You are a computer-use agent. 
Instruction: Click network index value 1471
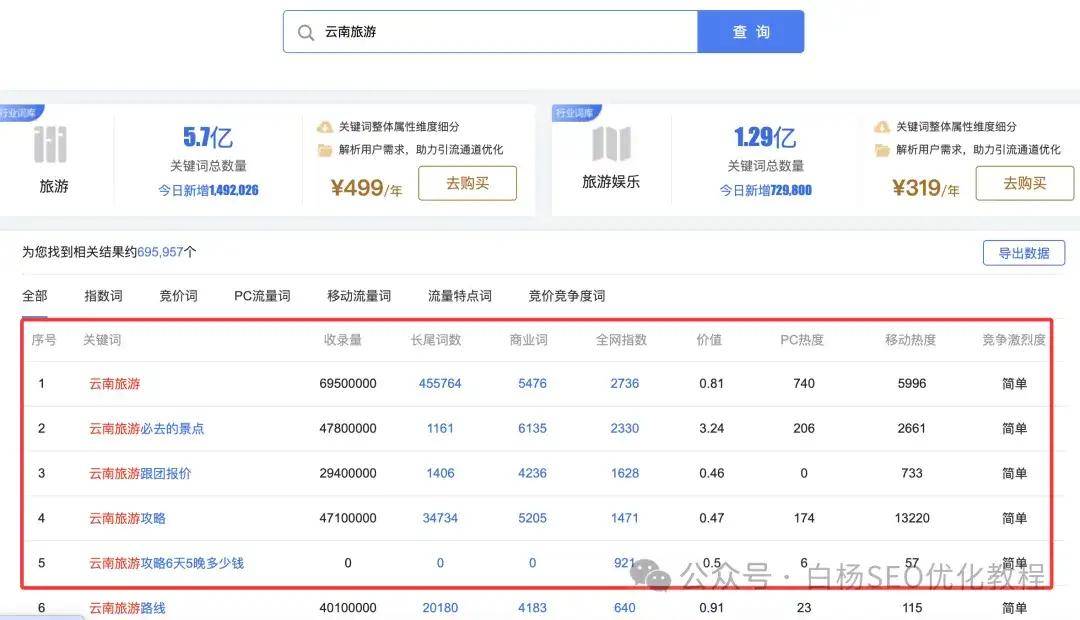pyautogui.click(x=625, y=518)
